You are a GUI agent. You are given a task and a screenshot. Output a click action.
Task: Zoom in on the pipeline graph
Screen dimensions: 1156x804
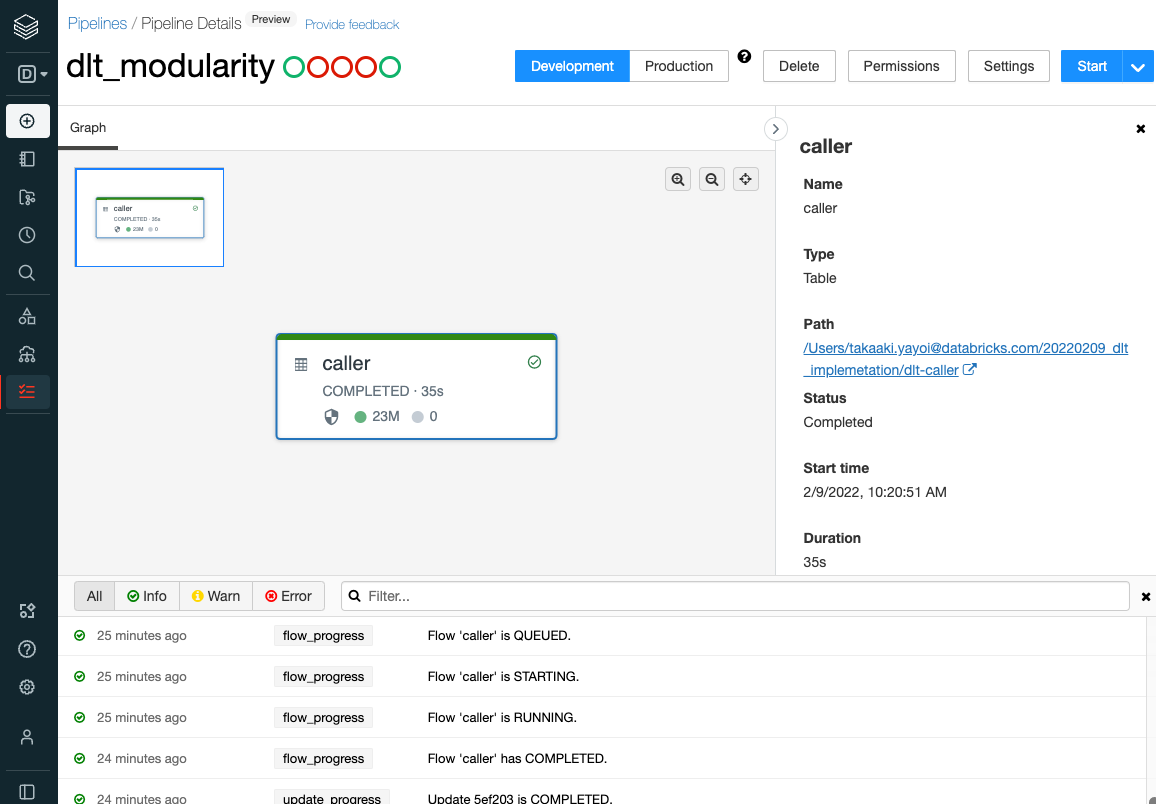click(678, 179)
